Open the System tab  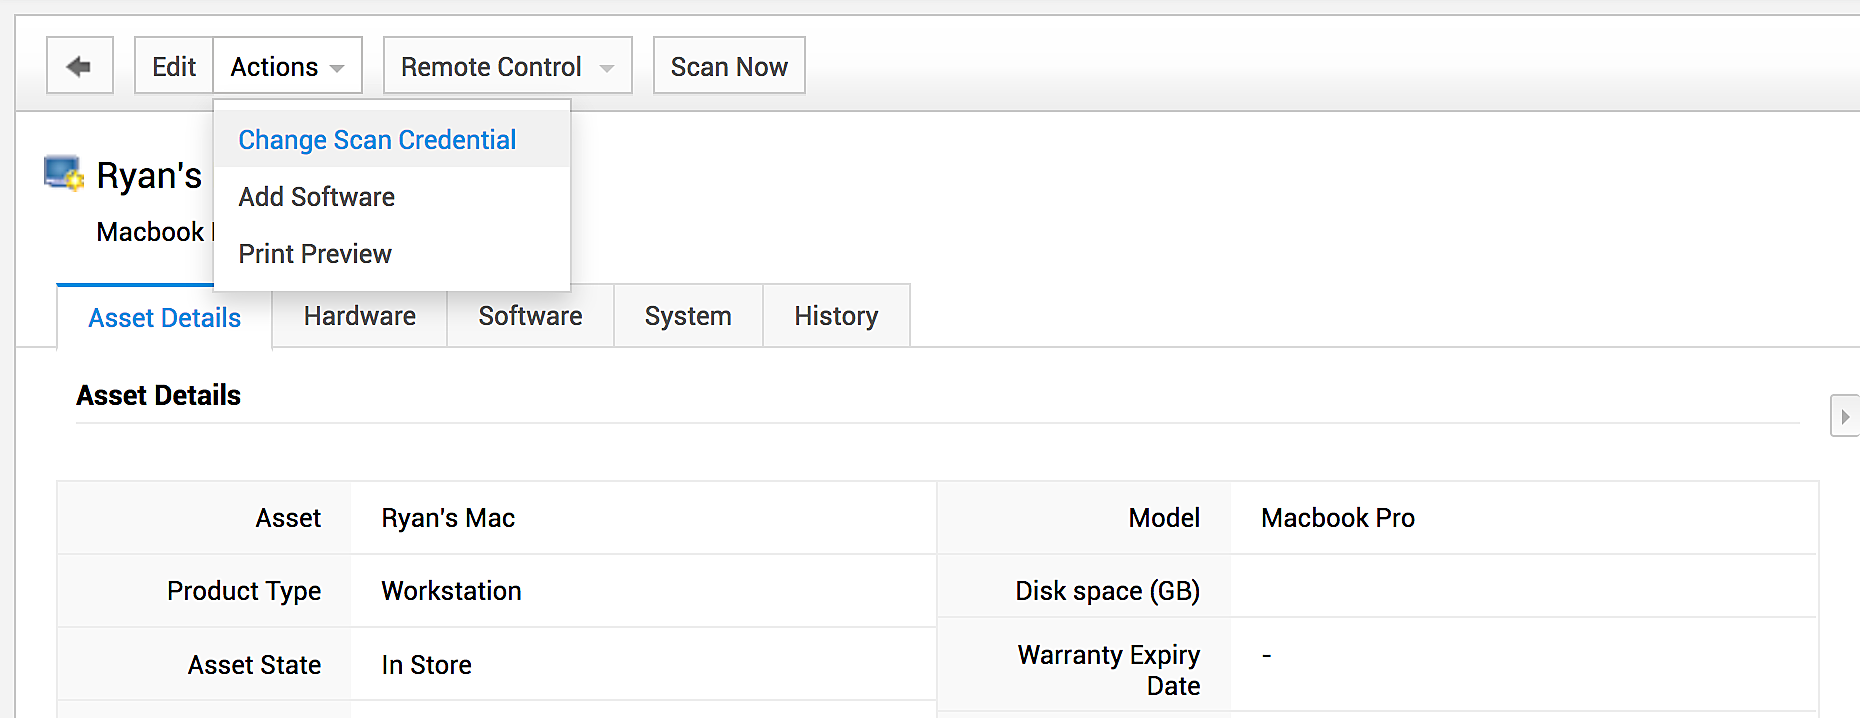coord(688,316)
